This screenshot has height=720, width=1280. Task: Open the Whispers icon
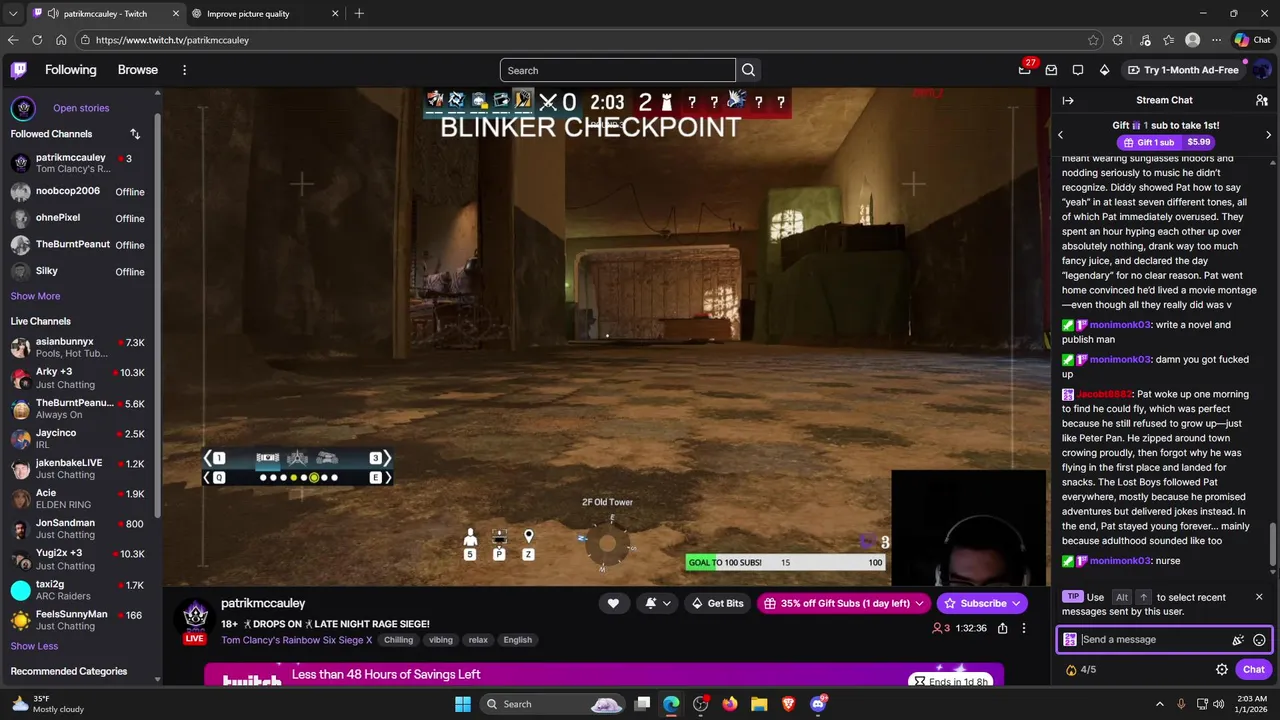pyautogui.click(x=1051, y=70)
